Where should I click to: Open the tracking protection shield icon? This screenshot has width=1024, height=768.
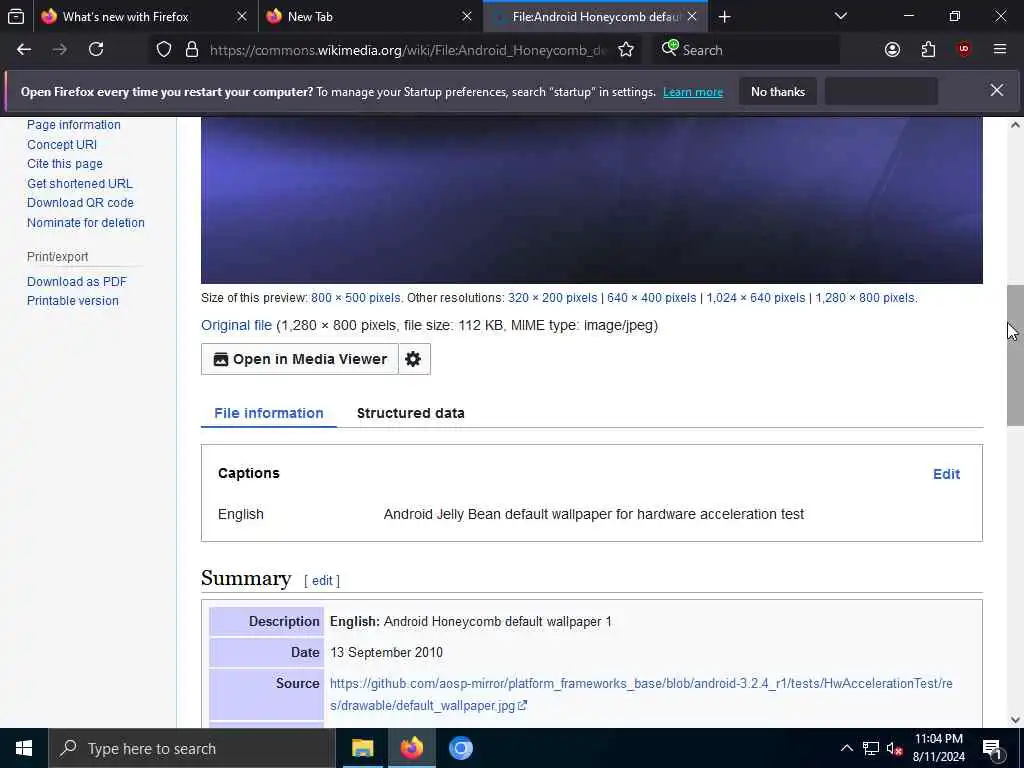(164, 50)
